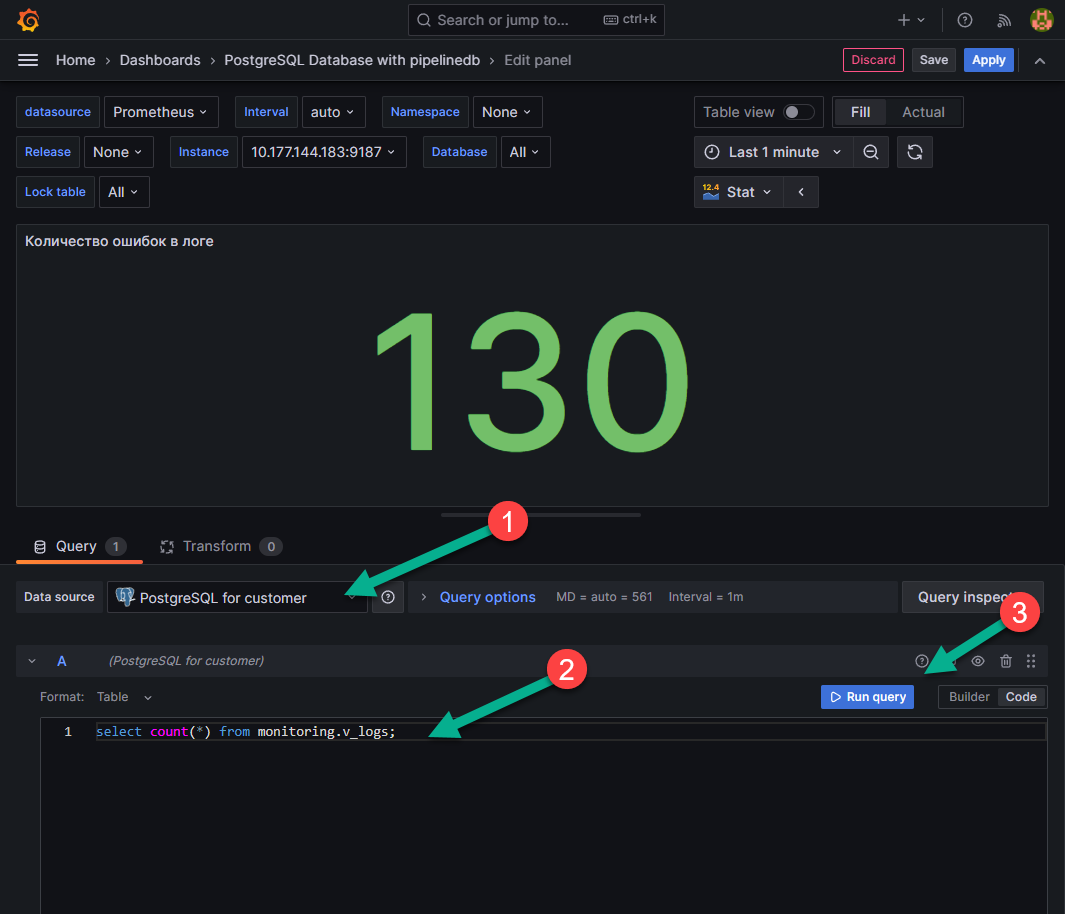
Task: Expand the Stat visualization picker
Action: point(738,192)
